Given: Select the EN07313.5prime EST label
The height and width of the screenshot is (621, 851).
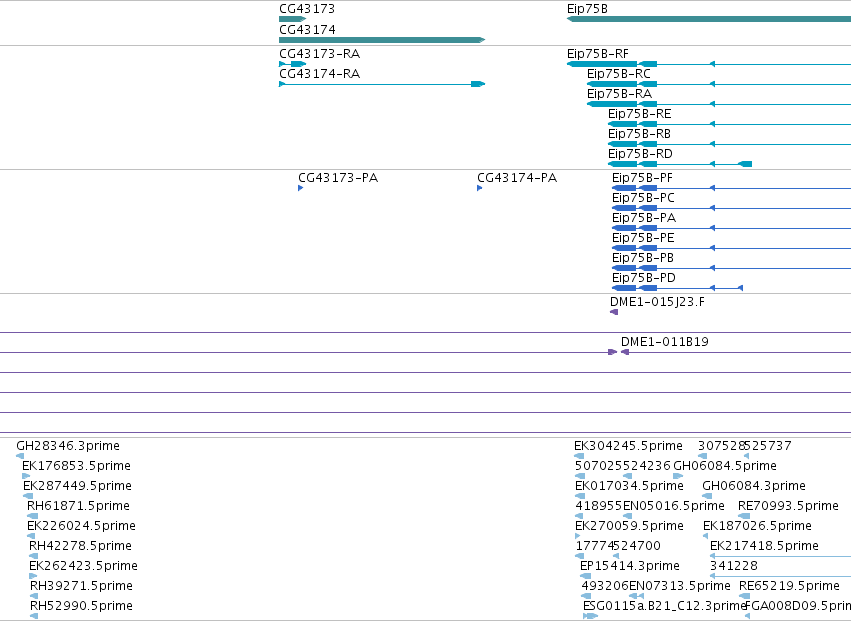Looking at the screenshot, I should 680,586.
